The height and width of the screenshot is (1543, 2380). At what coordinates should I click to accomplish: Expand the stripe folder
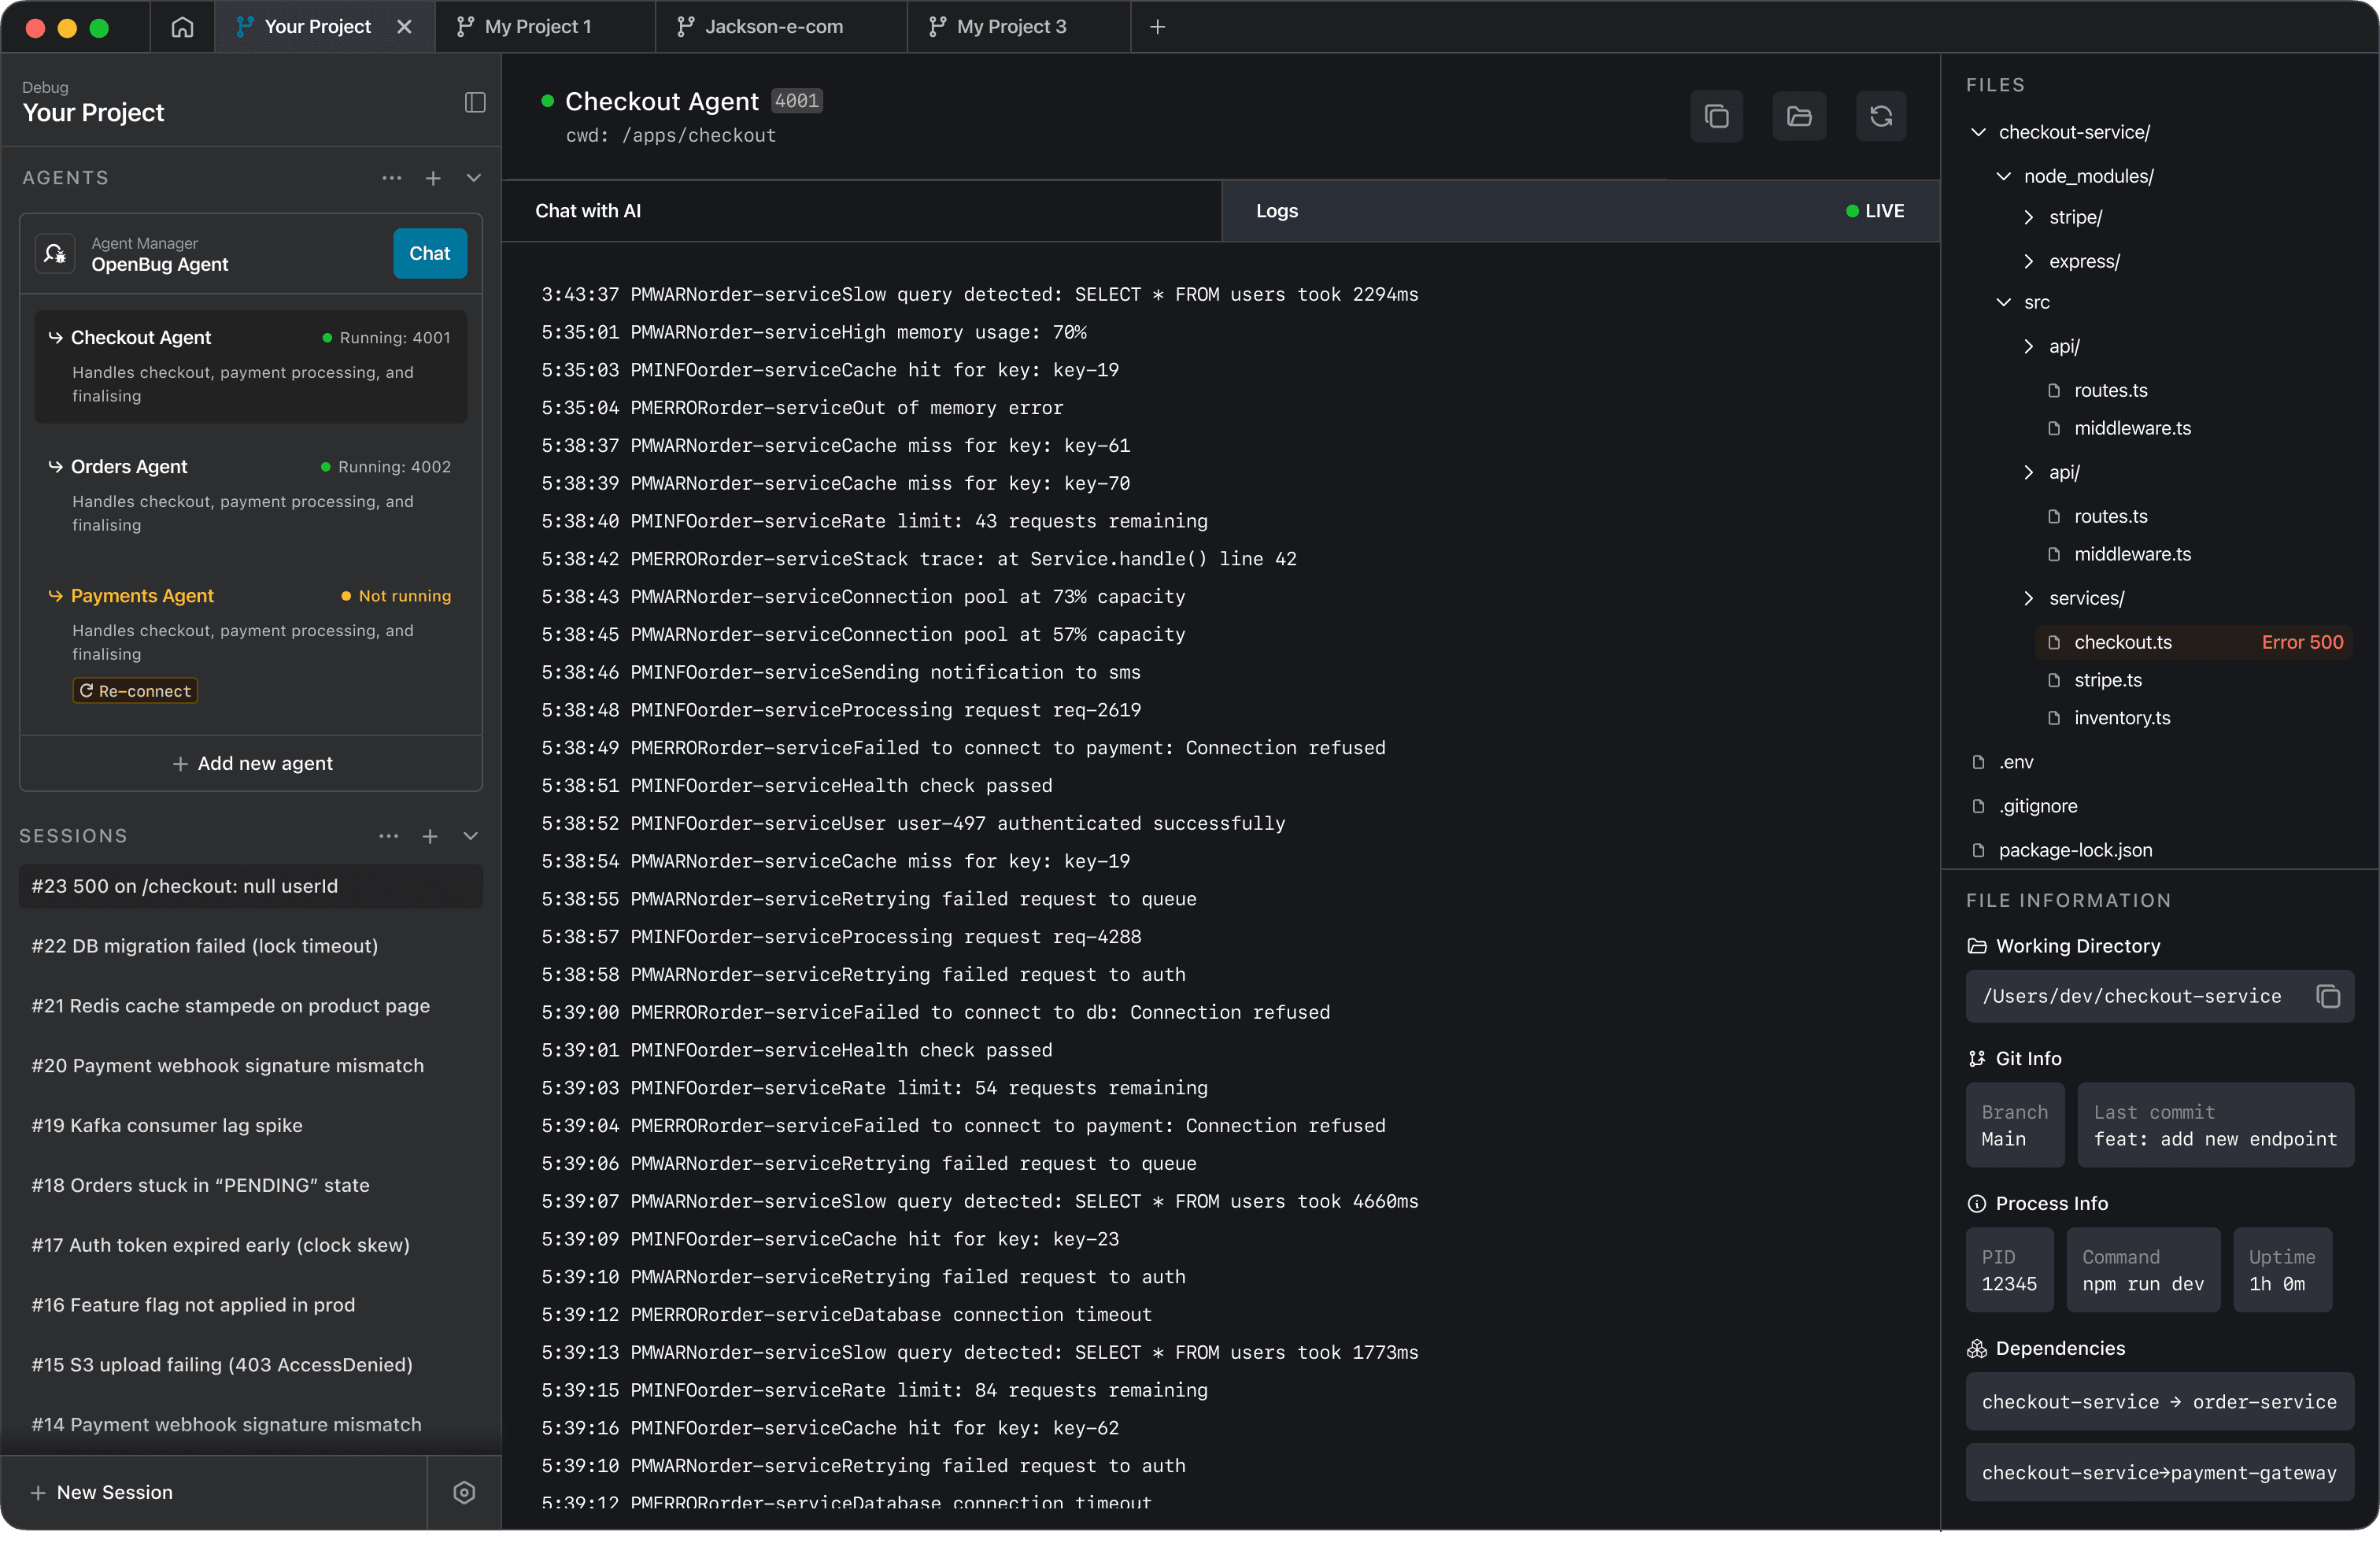pyautogui.click(x=2028, y=217)
